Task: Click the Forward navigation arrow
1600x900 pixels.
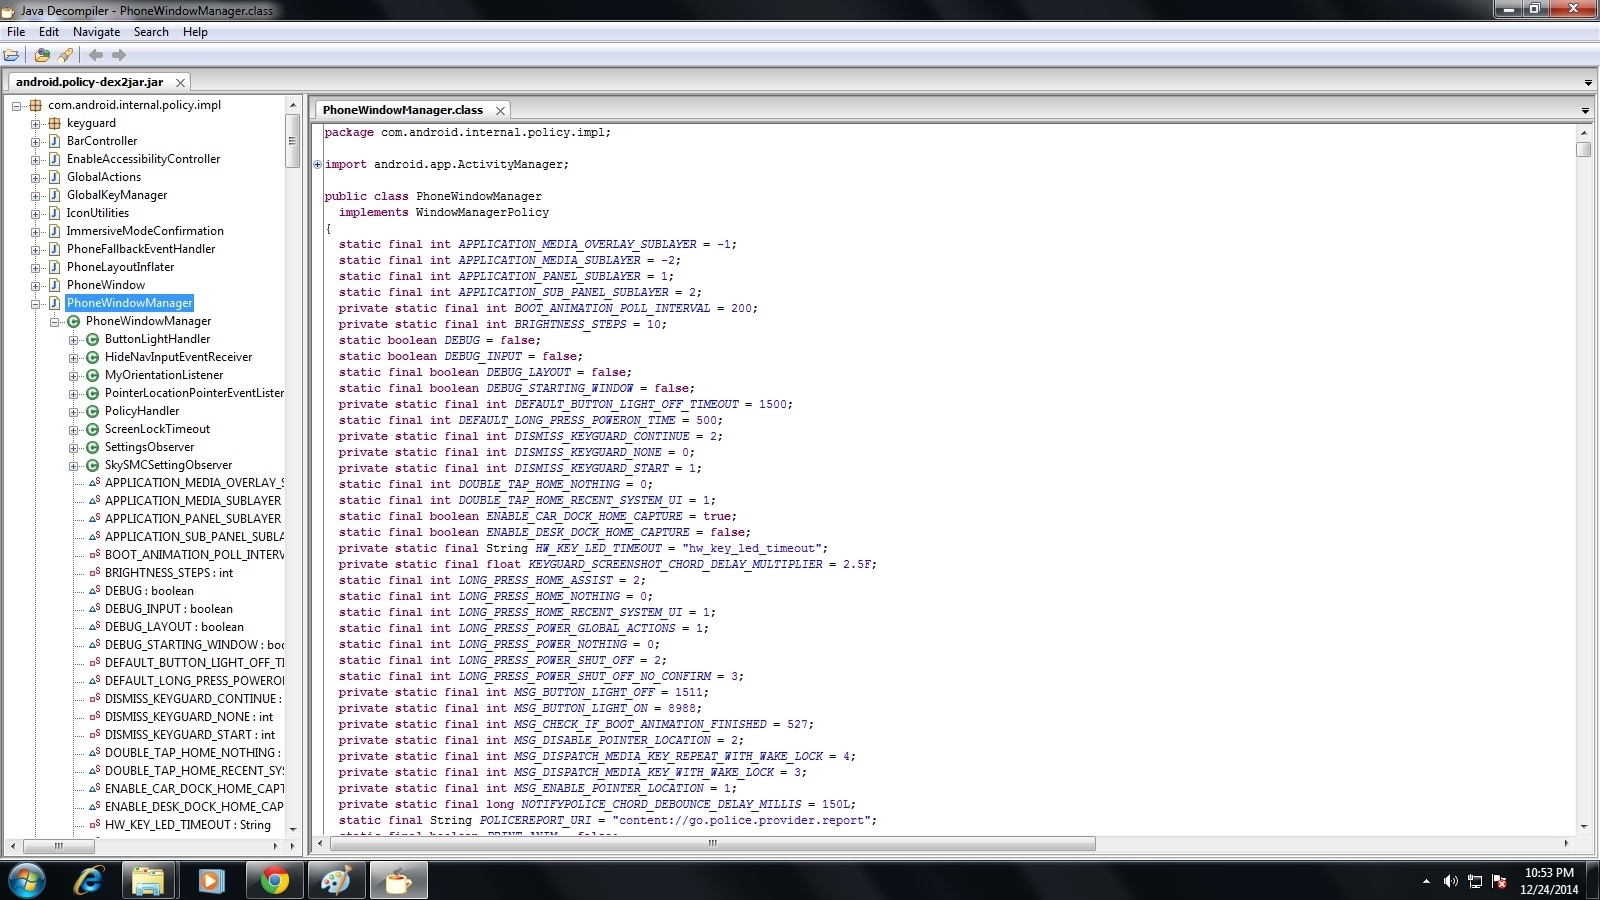Action: [119, 55]
